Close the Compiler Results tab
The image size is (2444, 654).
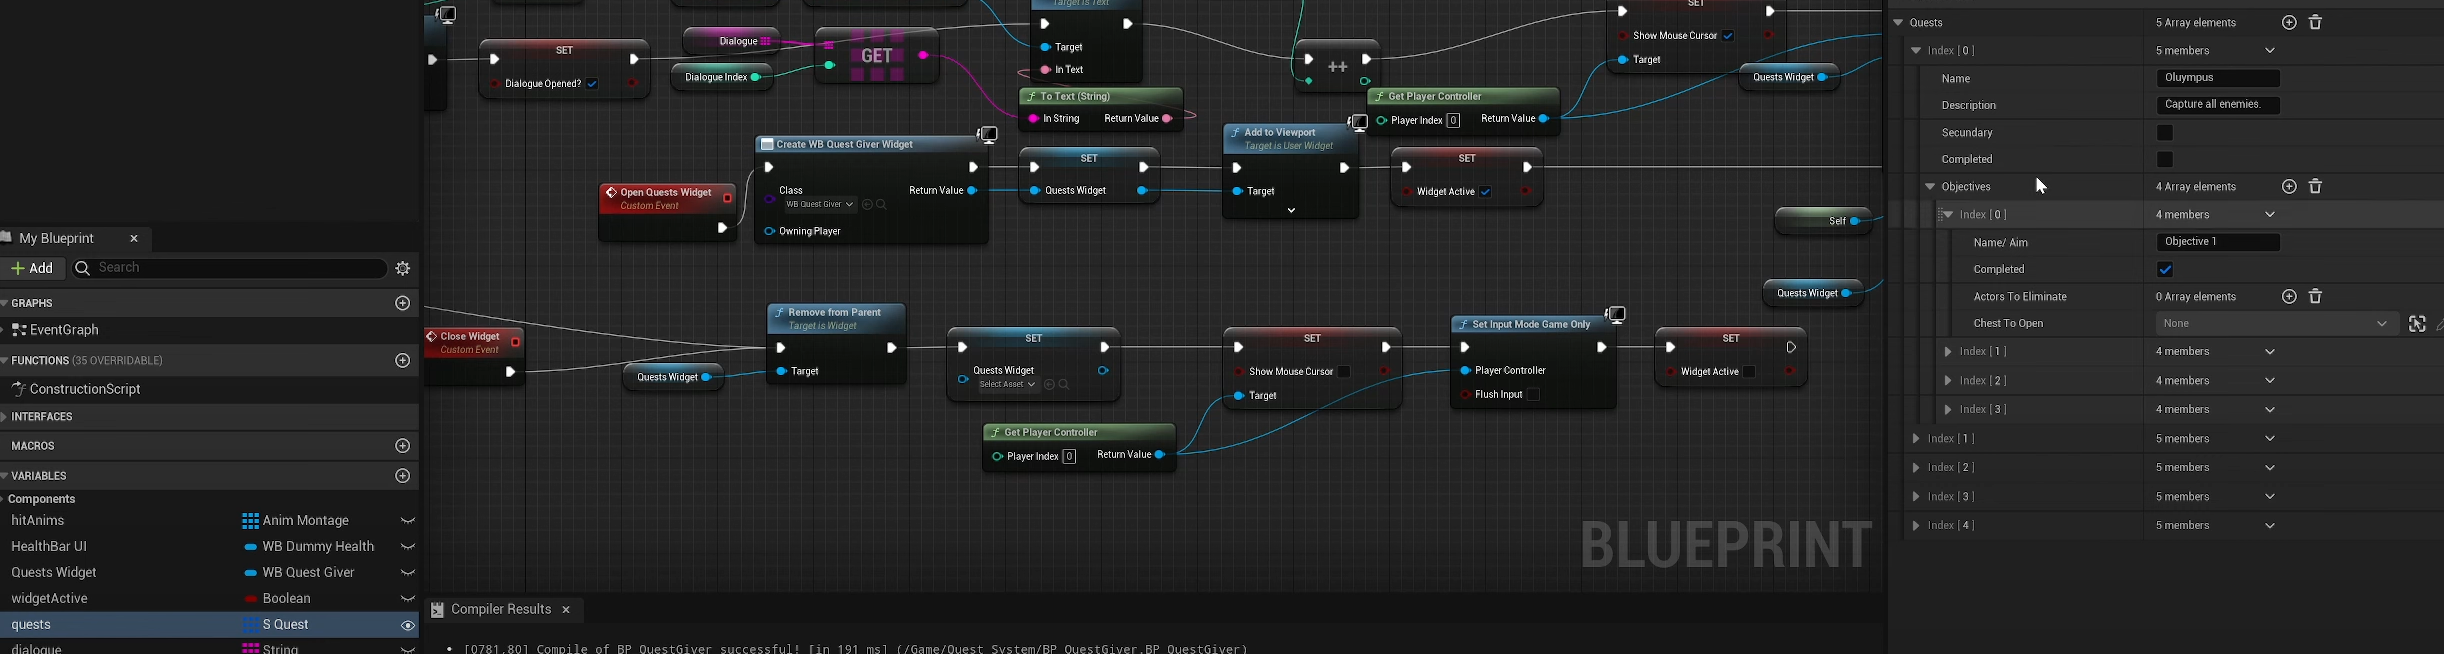pyautogui.click(x=567, y=610)
